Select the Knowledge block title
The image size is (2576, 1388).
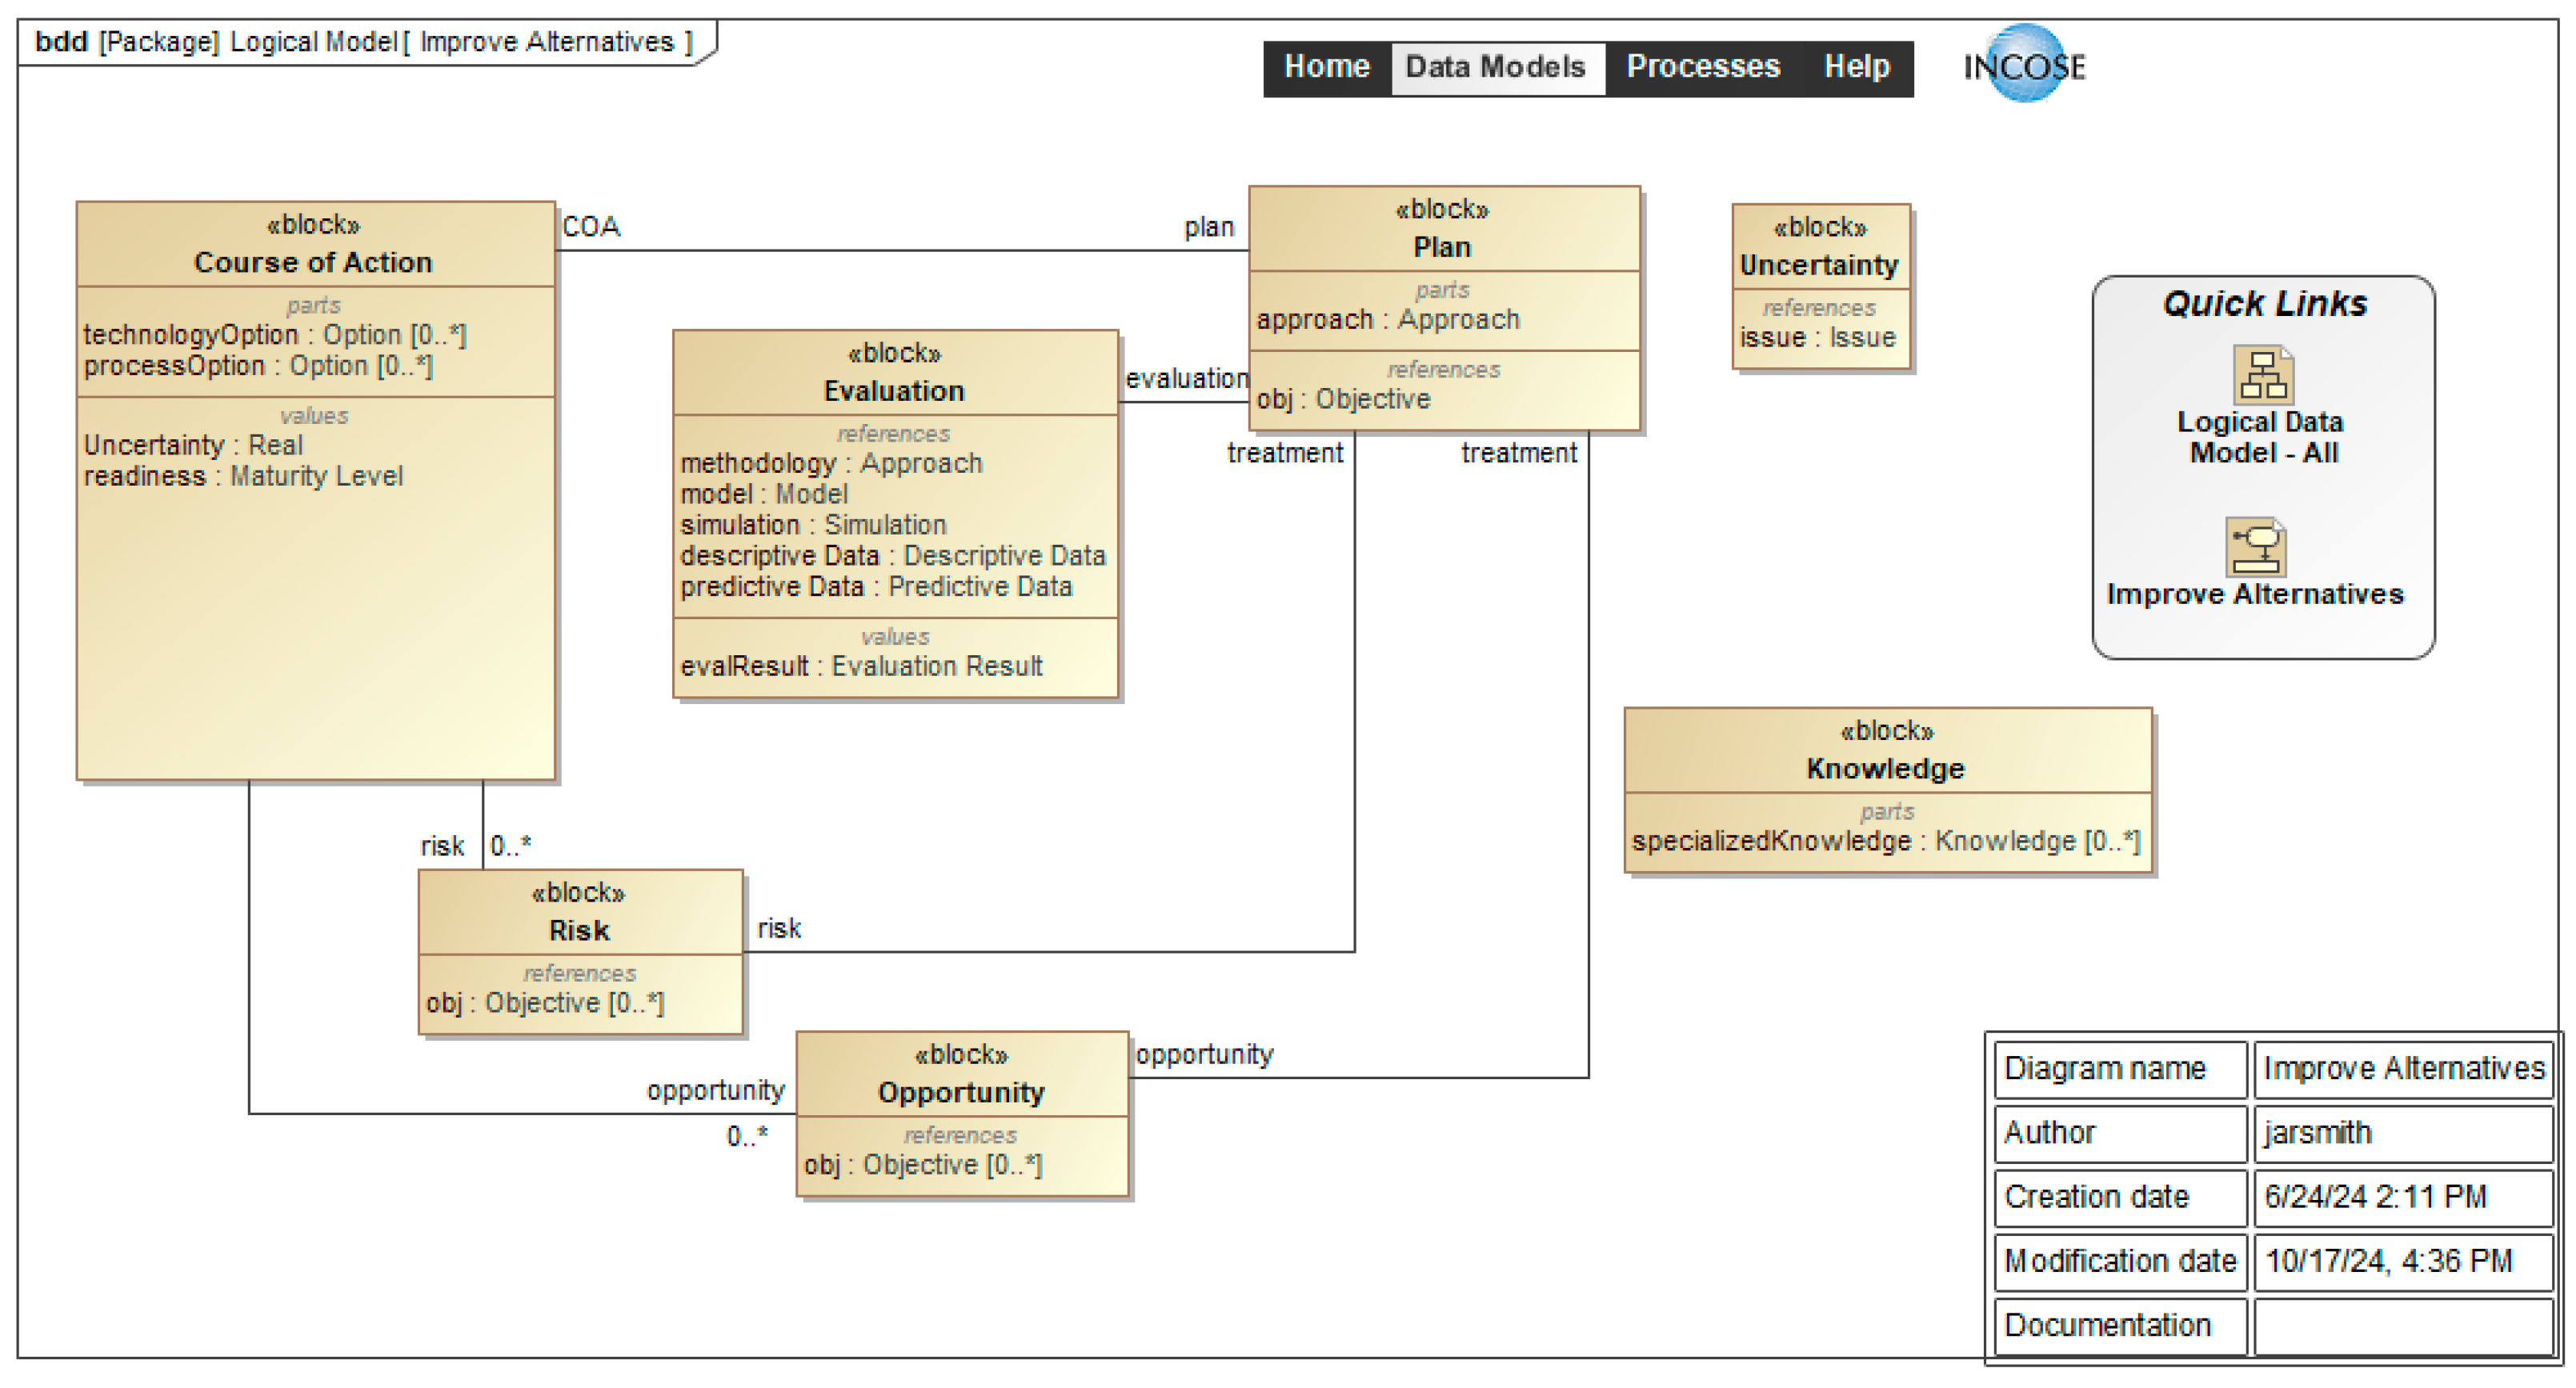click(x=1885, y=768)
